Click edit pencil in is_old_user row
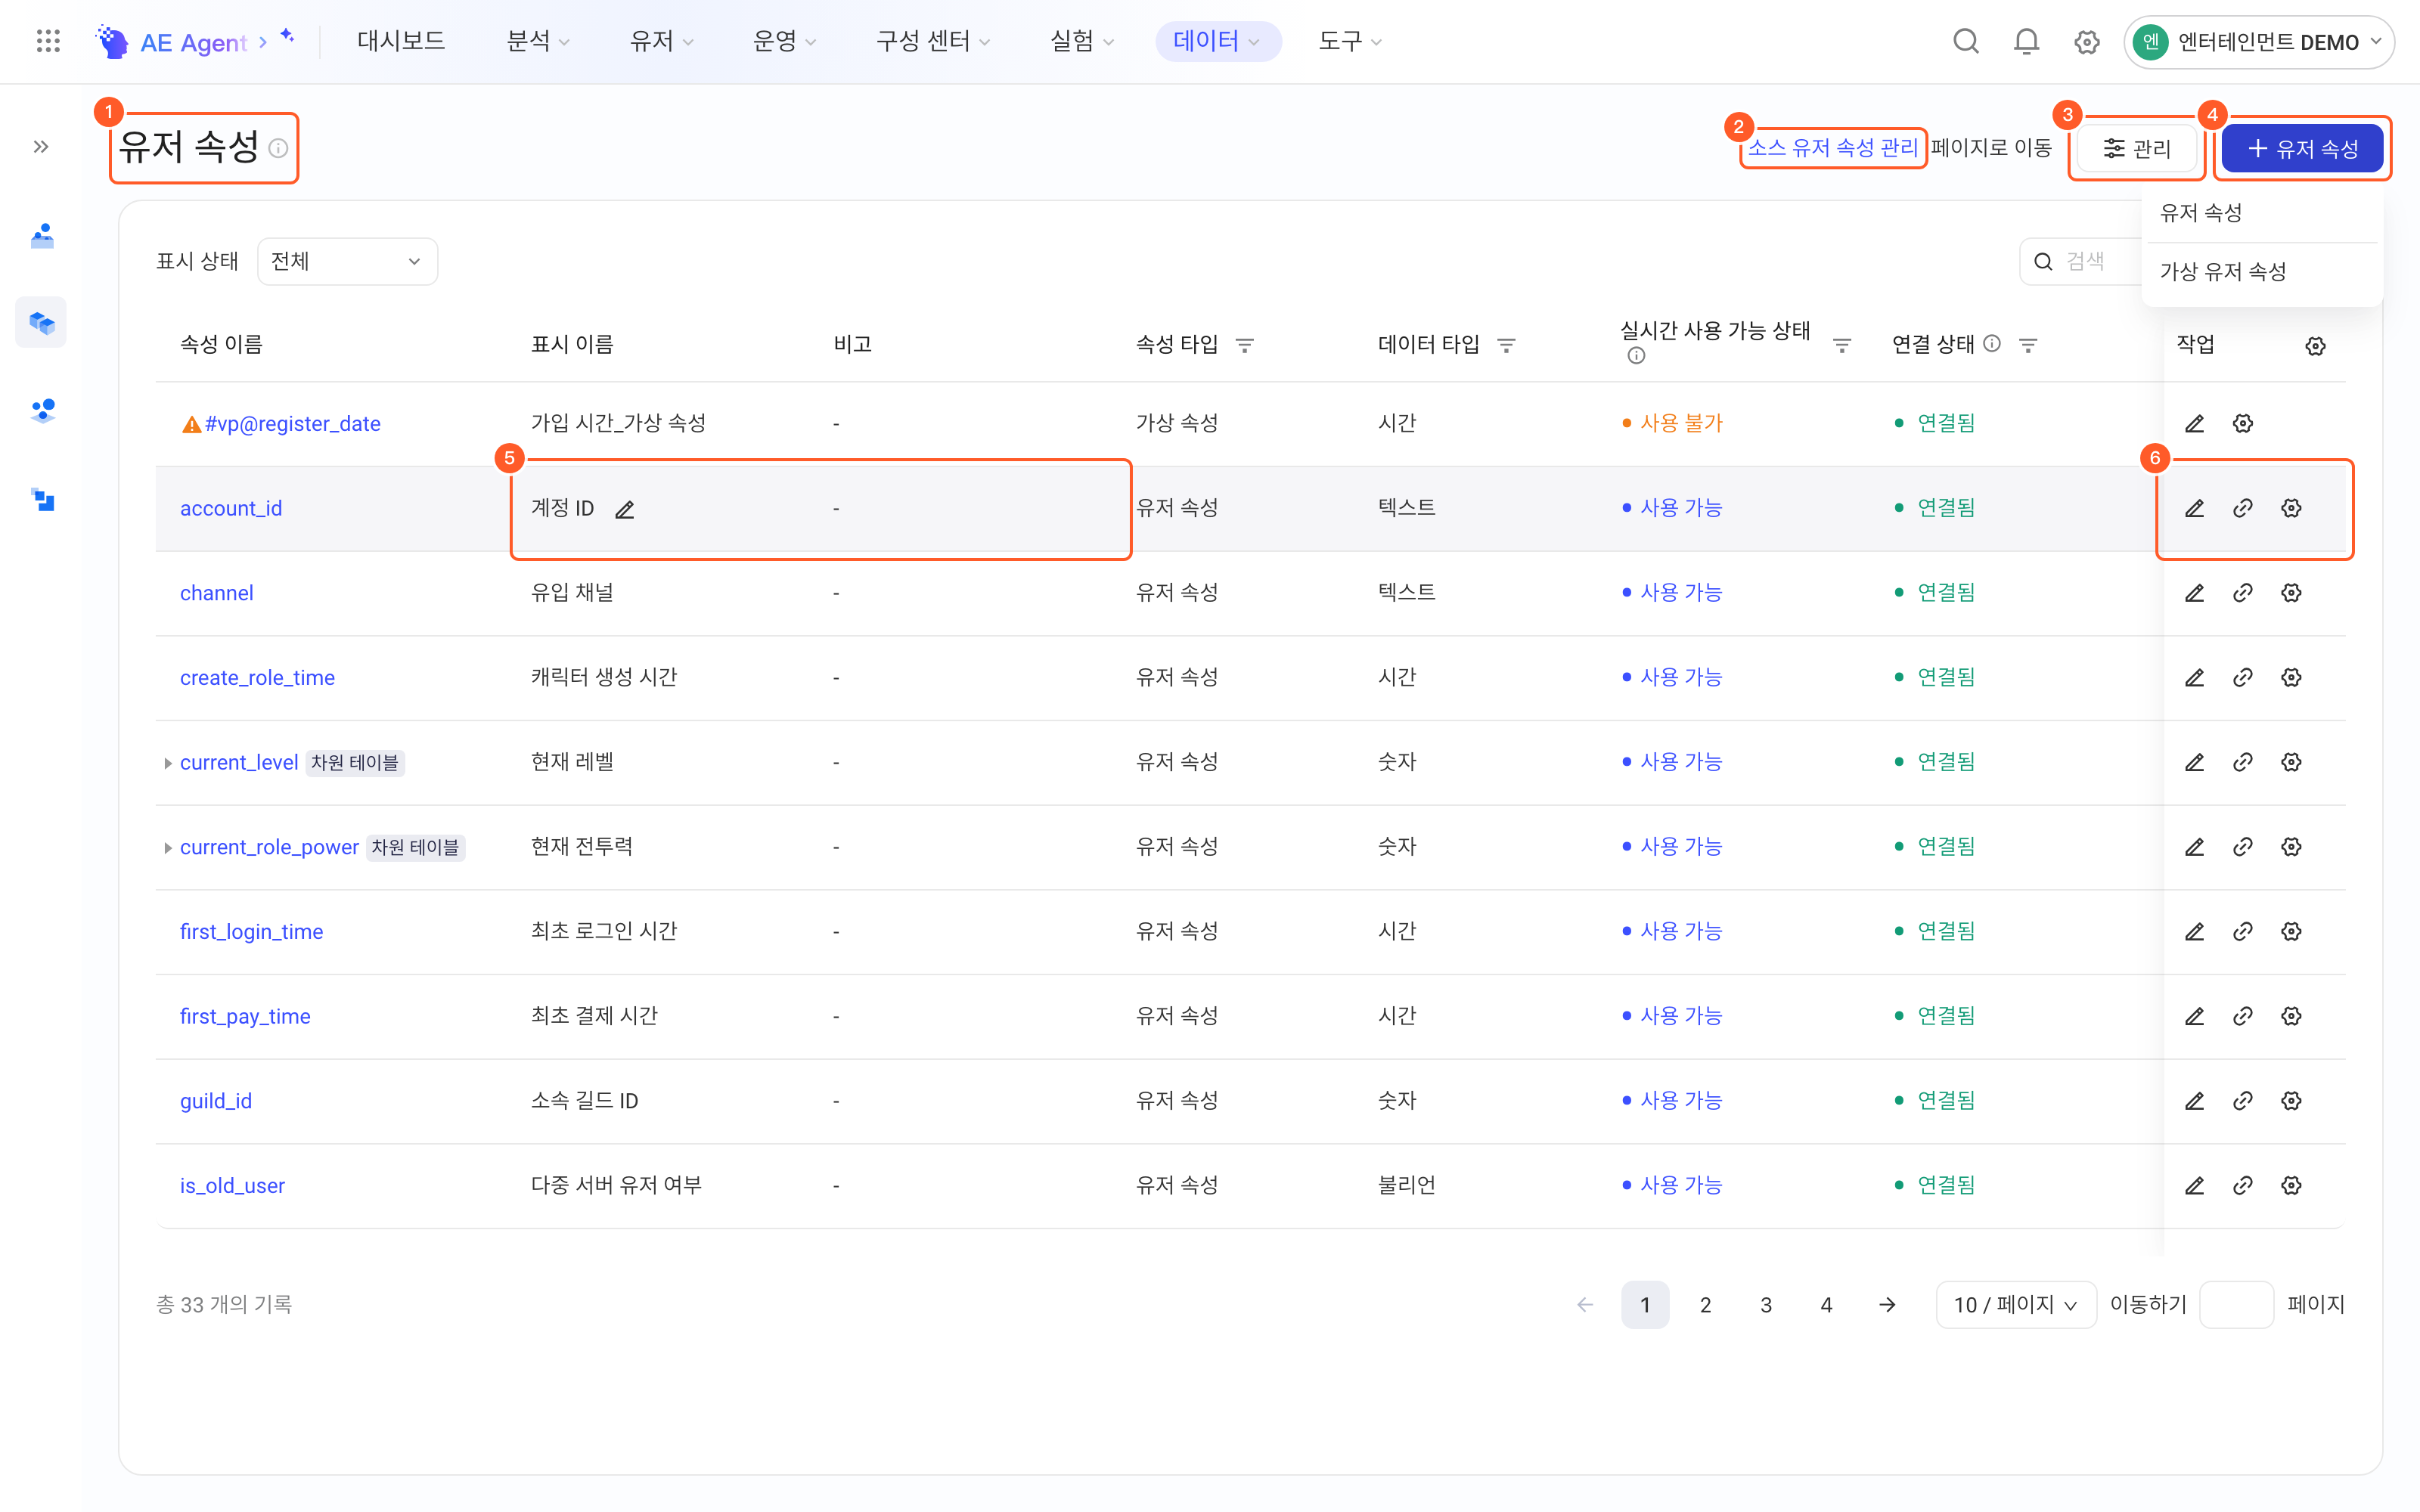The width and height of the screenshot is (2420, 1512). coord(2194,1186)
